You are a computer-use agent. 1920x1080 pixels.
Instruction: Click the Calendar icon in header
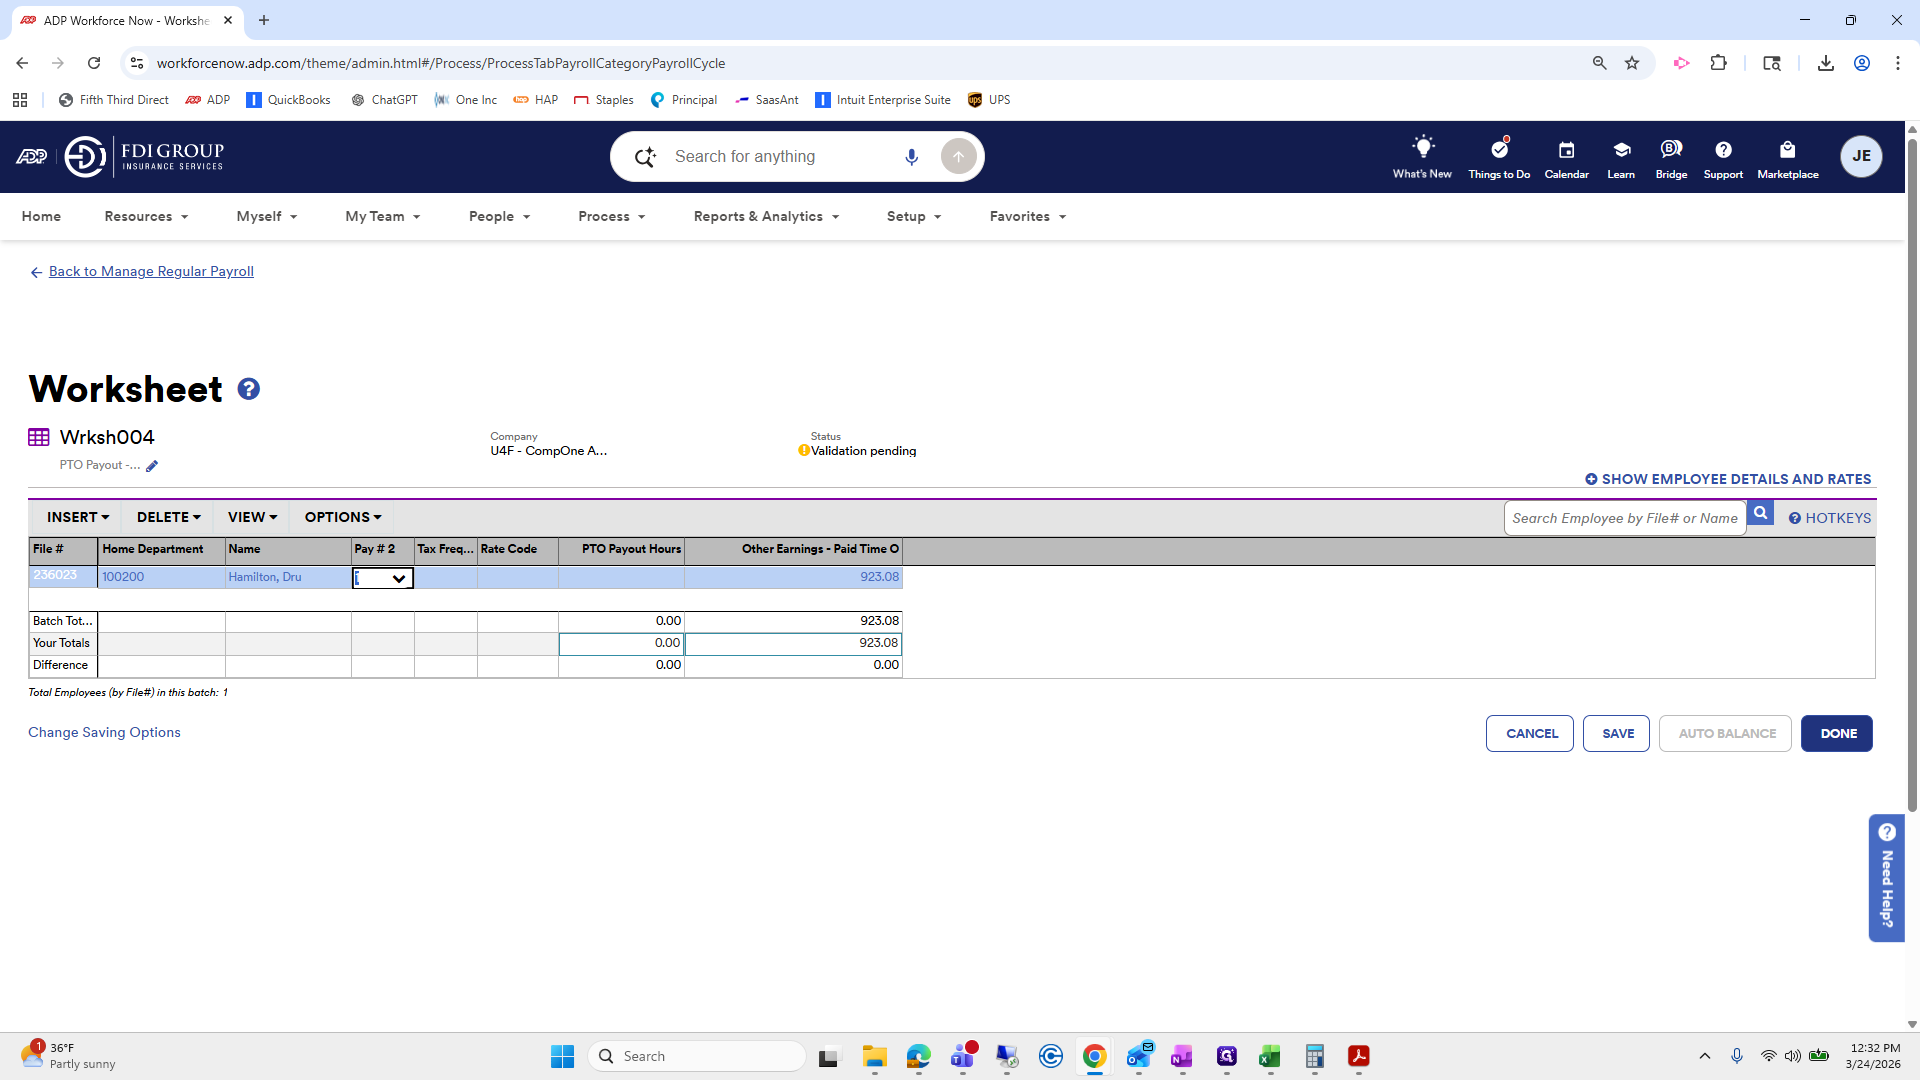click(x=1566, y=150)
